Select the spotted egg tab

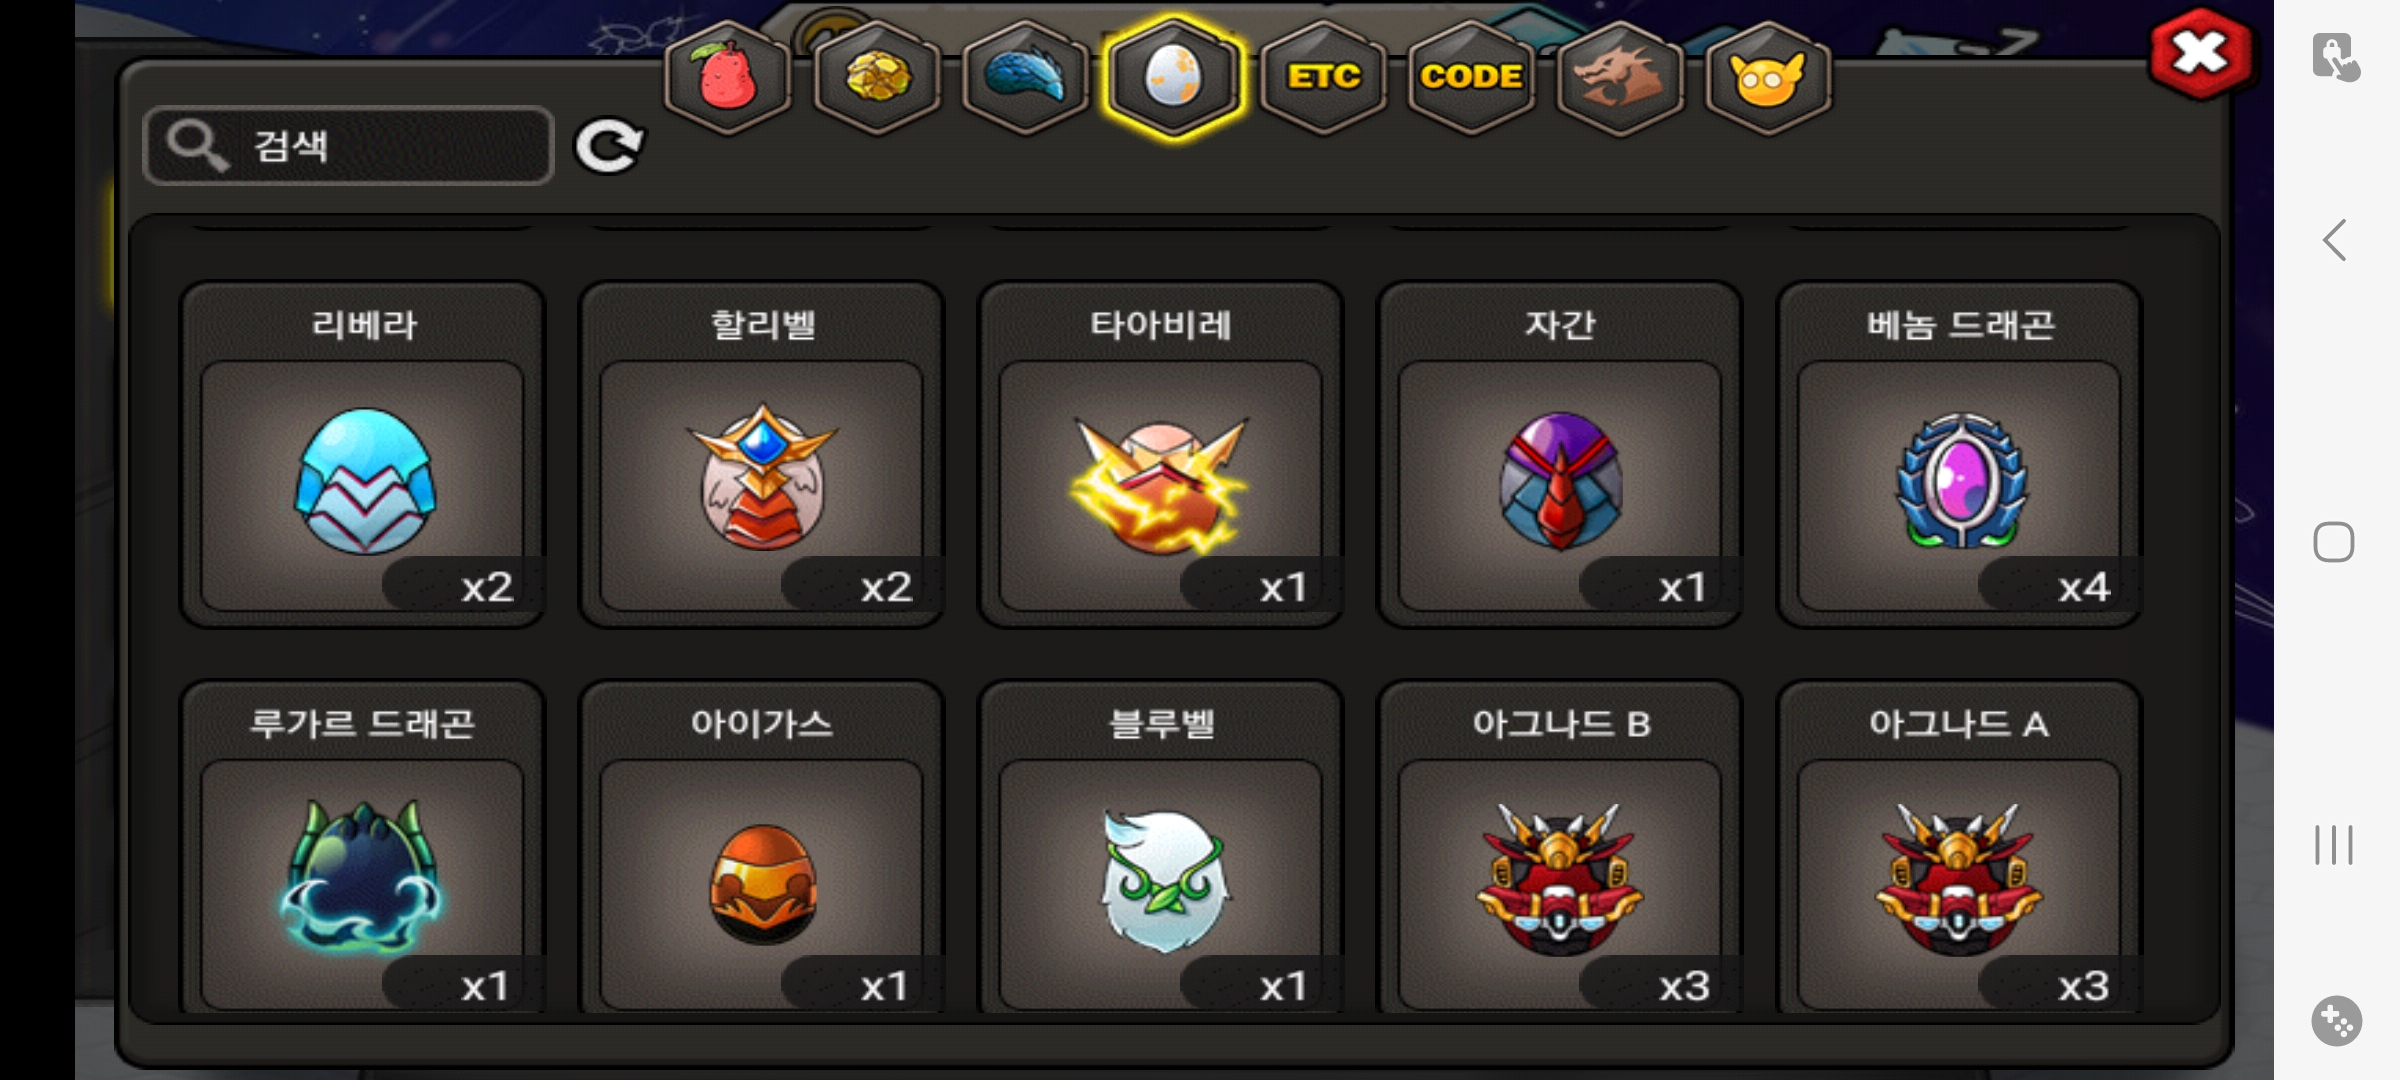click(x=1173, y=77)
